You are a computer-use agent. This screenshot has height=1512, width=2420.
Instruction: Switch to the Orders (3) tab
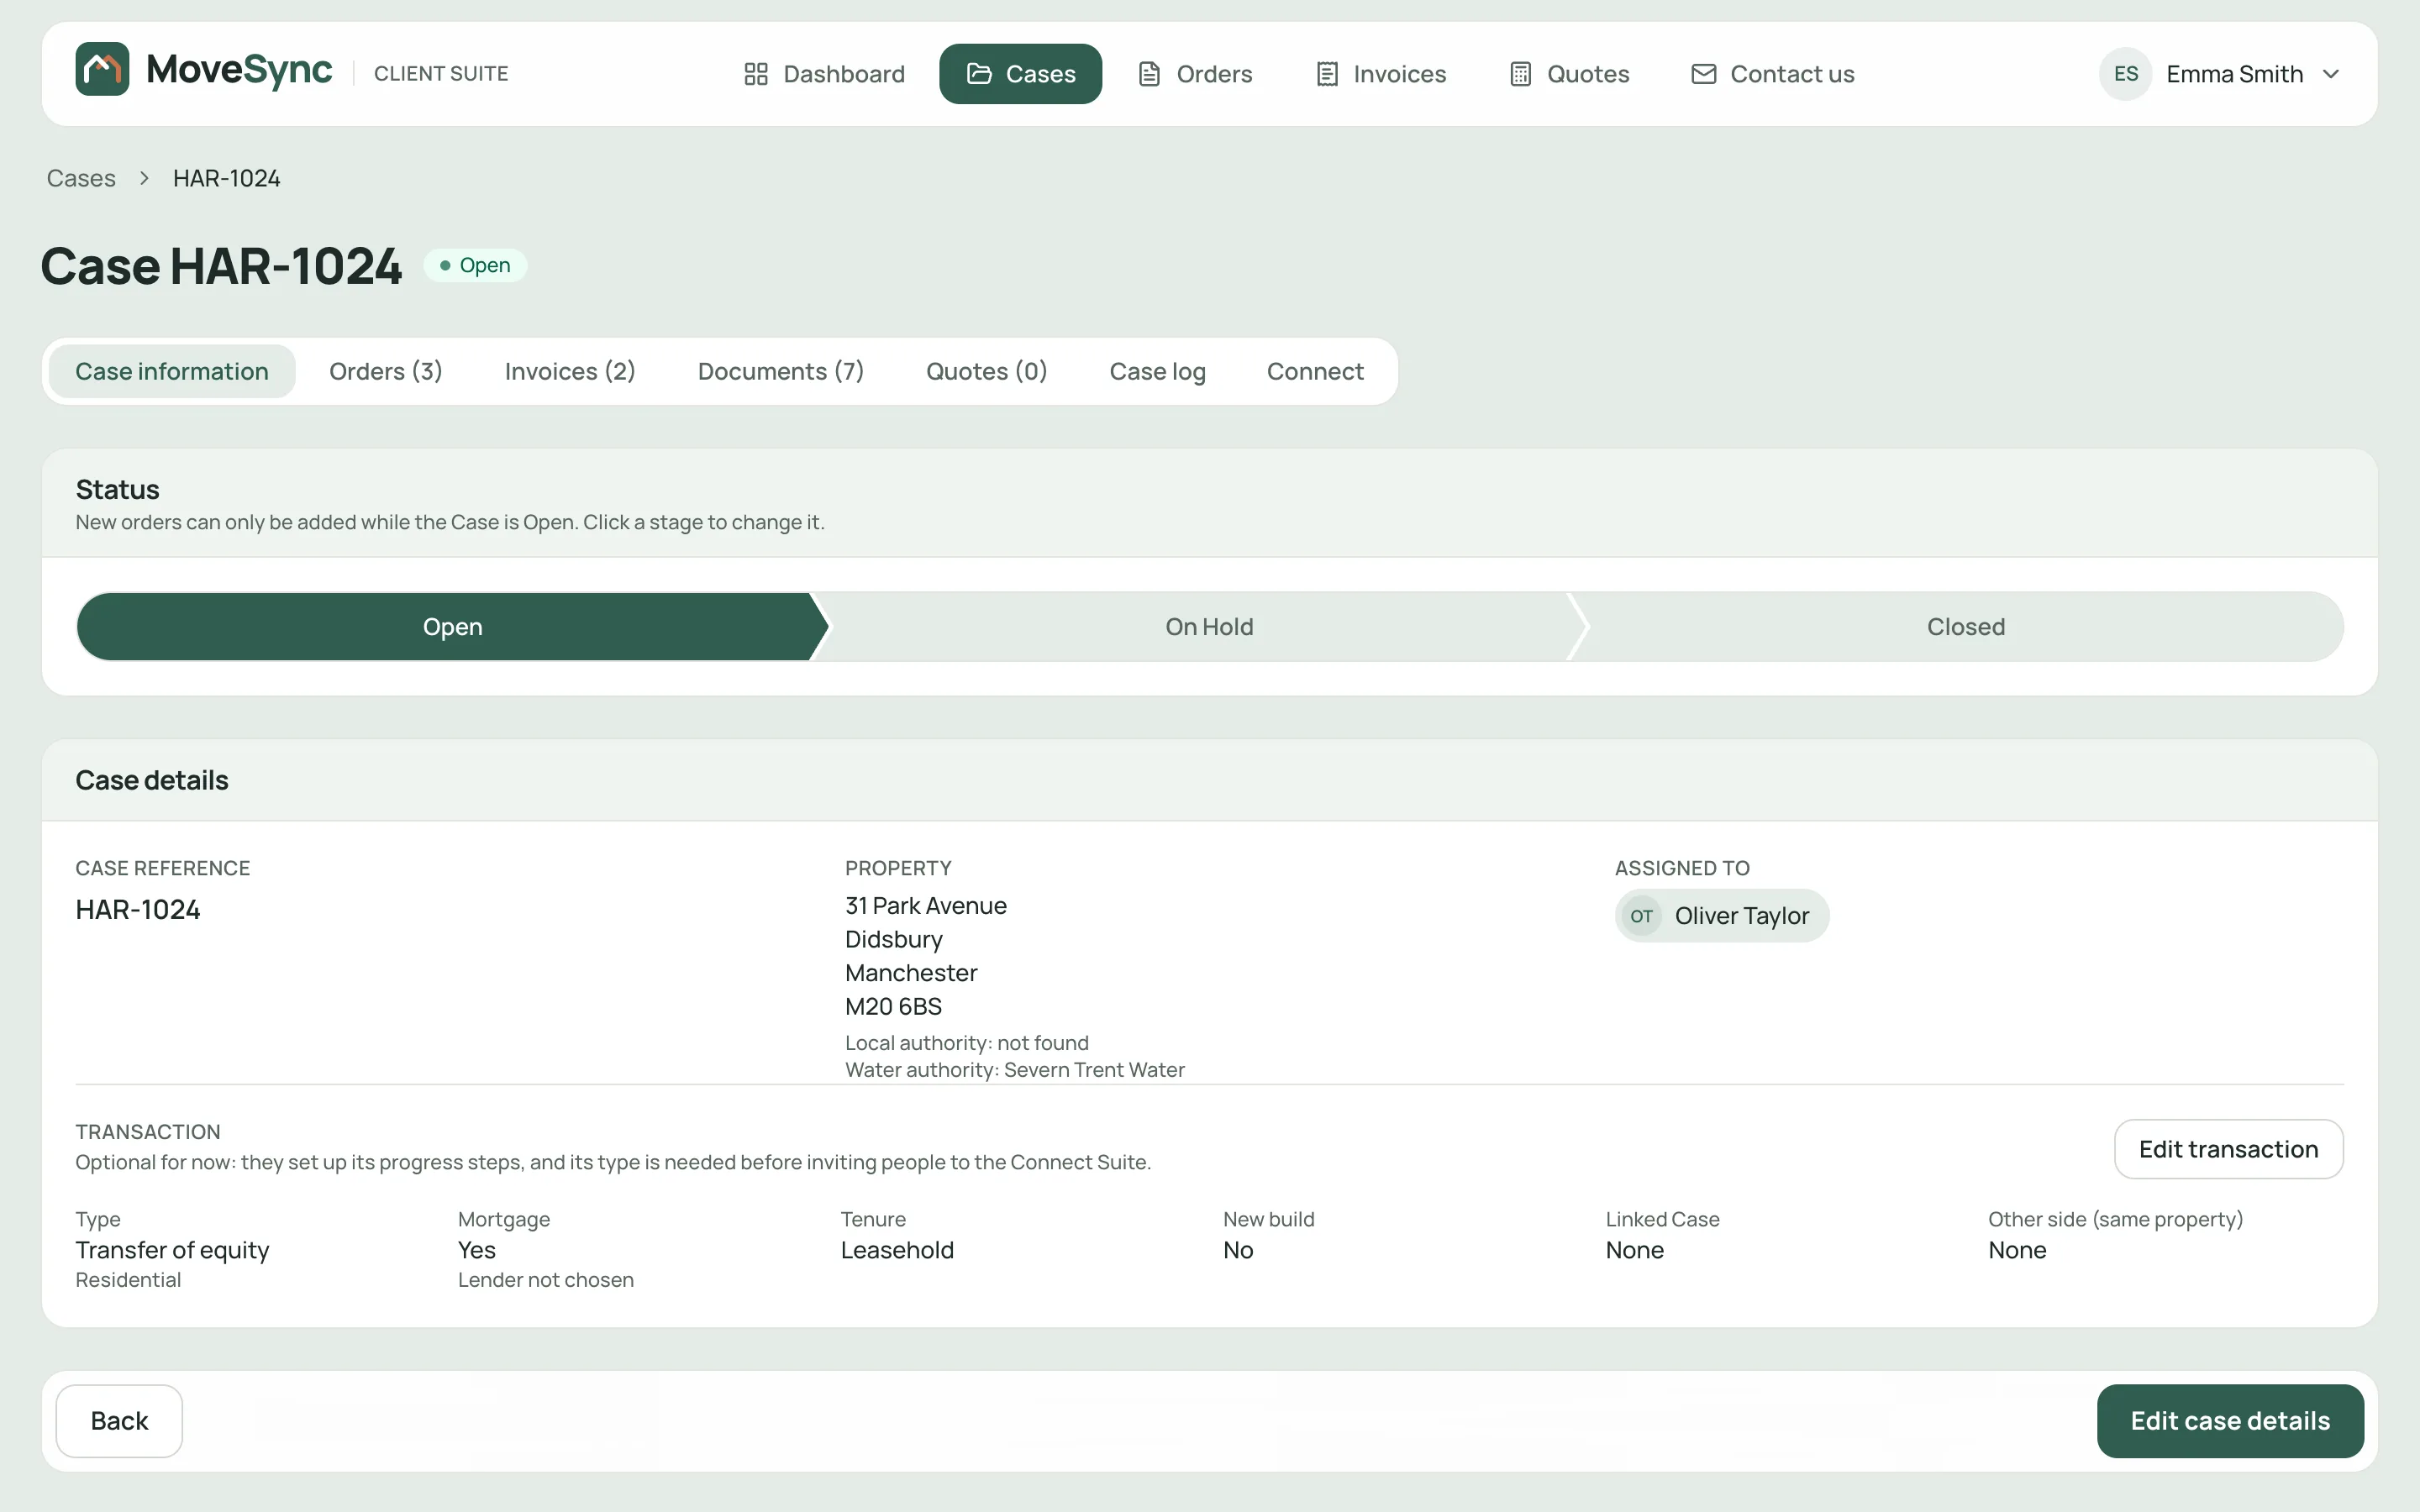coord(386,371)
